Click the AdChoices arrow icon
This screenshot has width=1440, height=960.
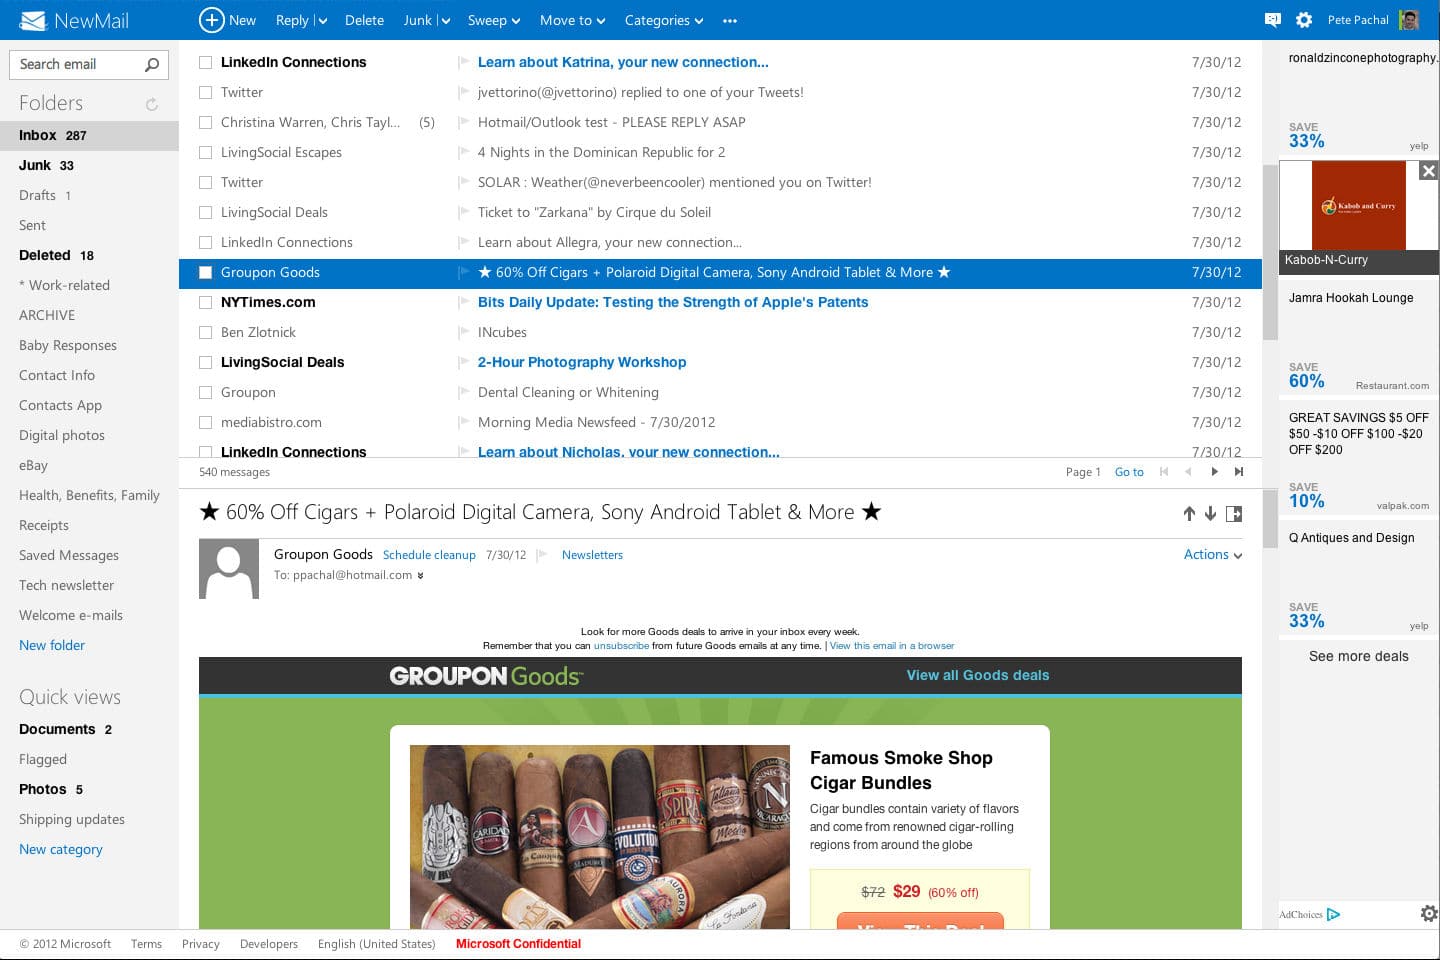click(x=1333, y=914)
